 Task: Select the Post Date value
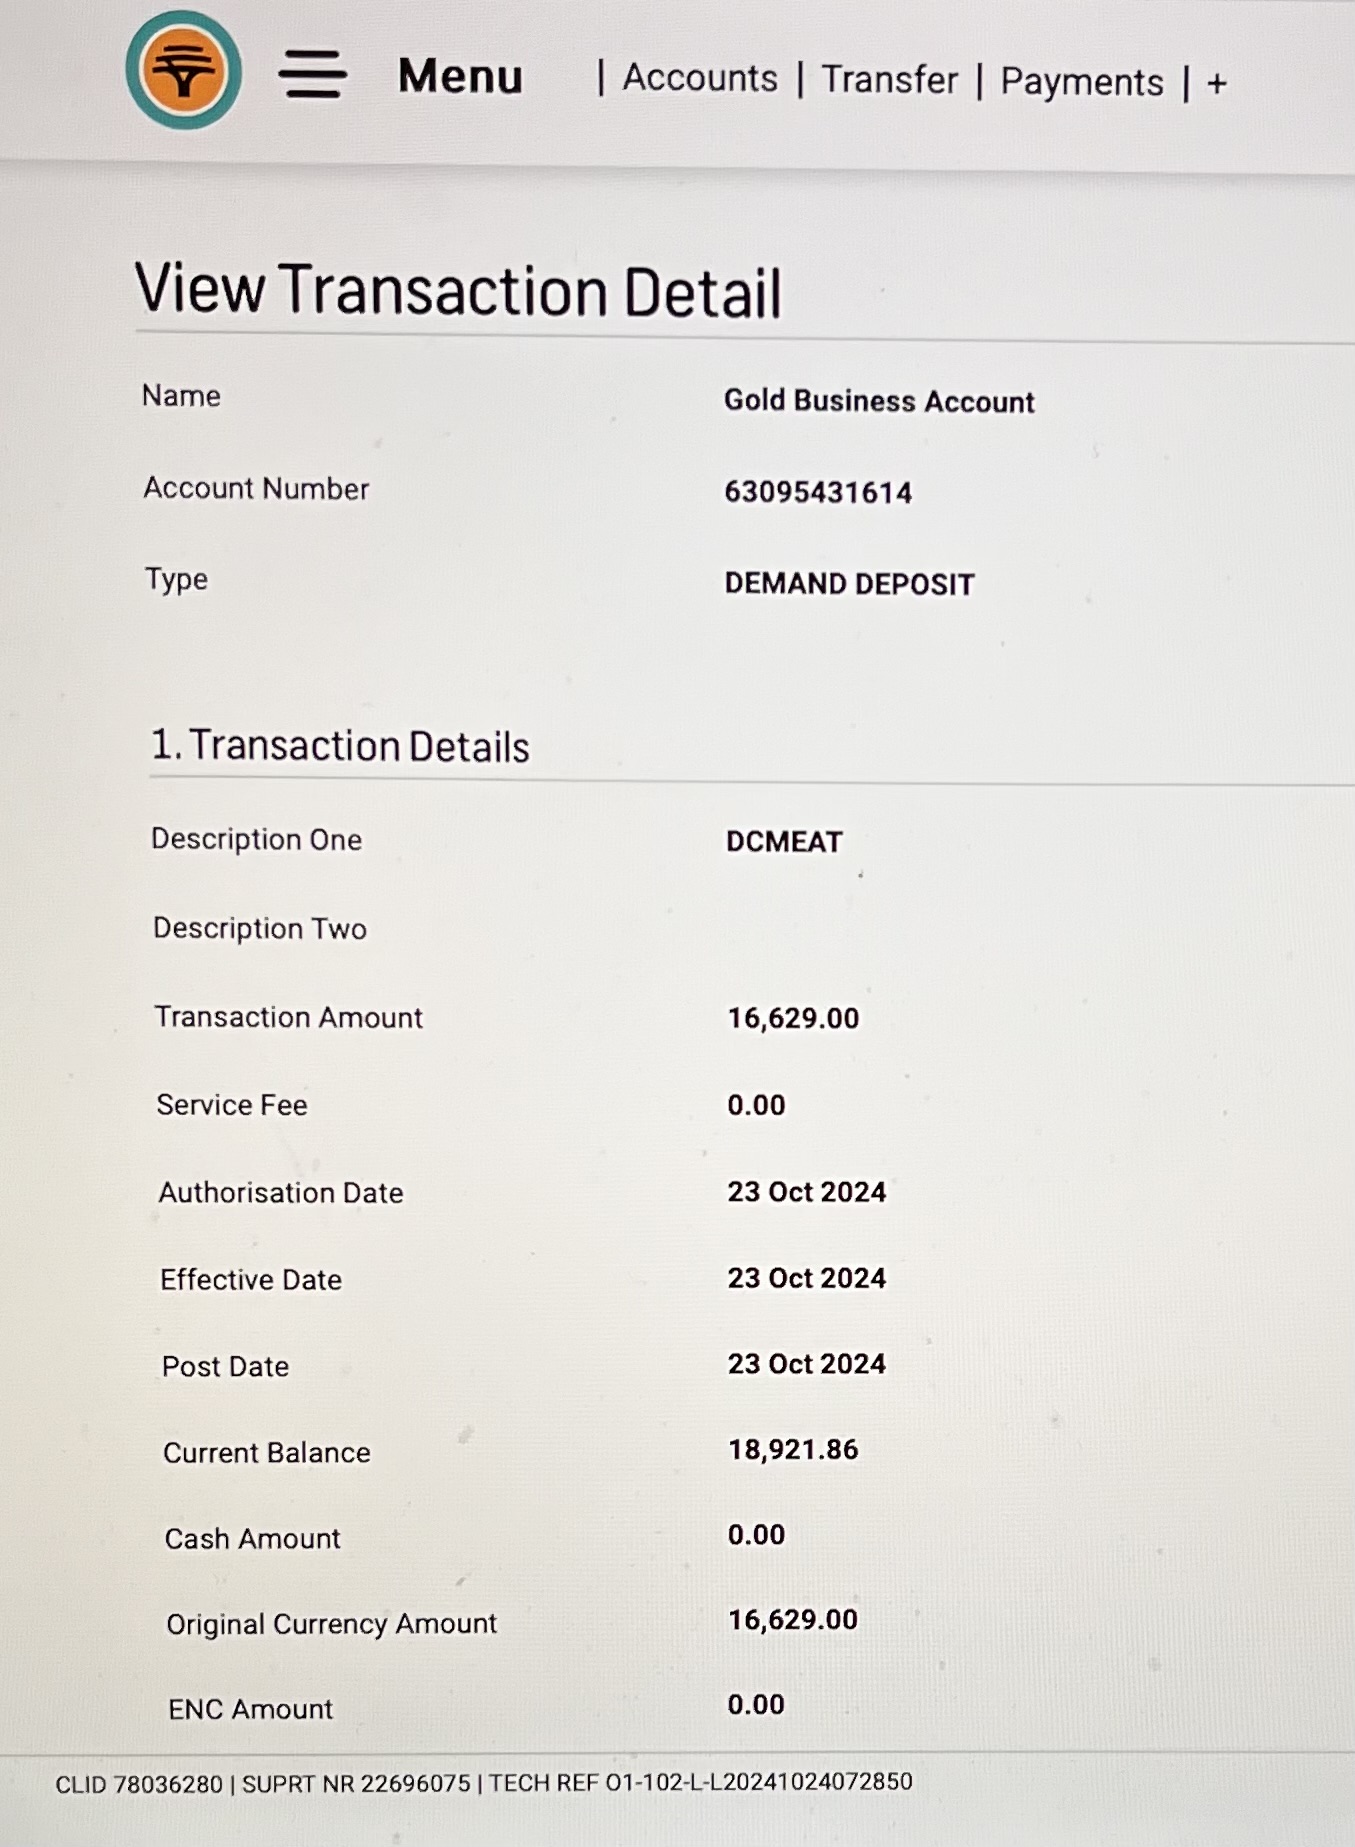coord(806,1364)
